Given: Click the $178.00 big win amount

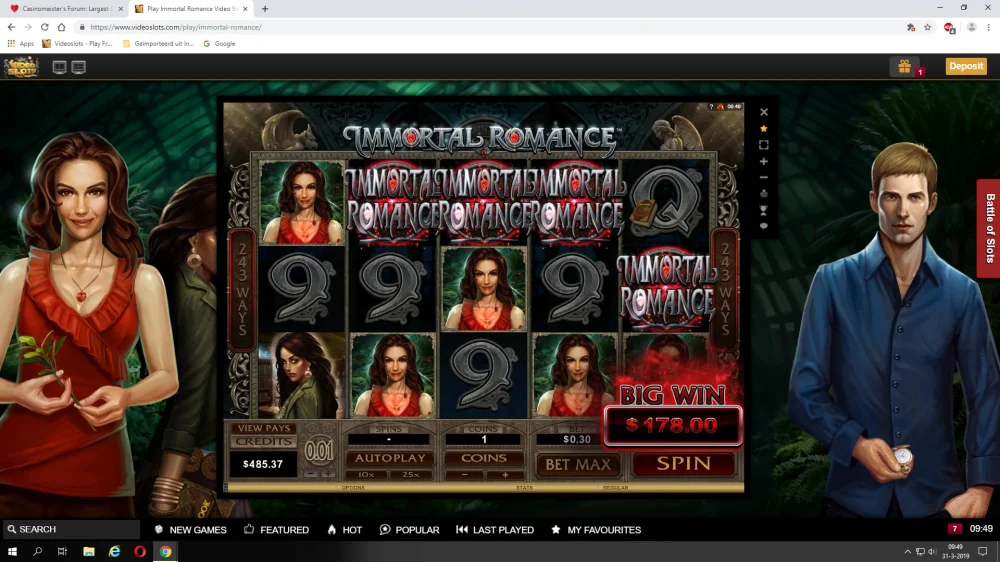Looking at the screenshot, I should (673, 425).
